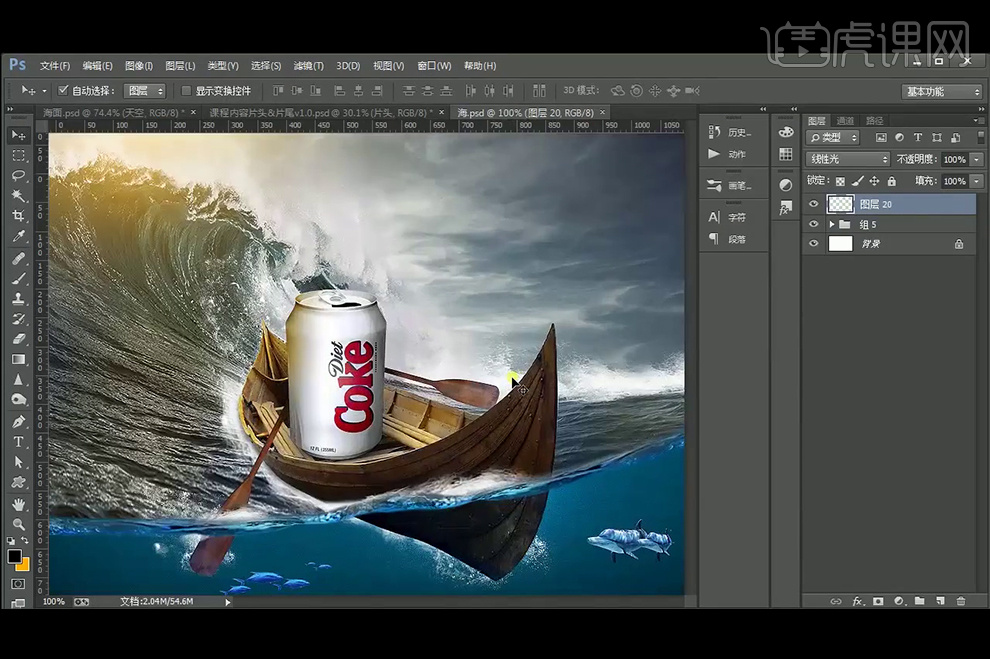Select the 背景 layer thumbnail
Viewport: 990px width, 659px height.
click(840, 244)
